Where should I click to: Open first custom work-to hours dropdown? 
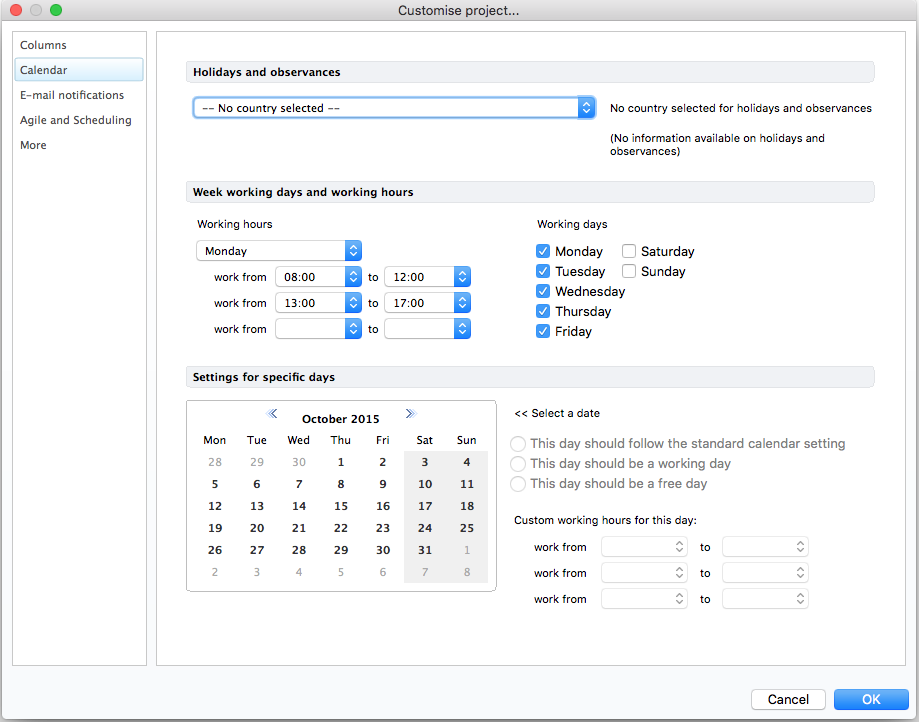click(765, 547)
